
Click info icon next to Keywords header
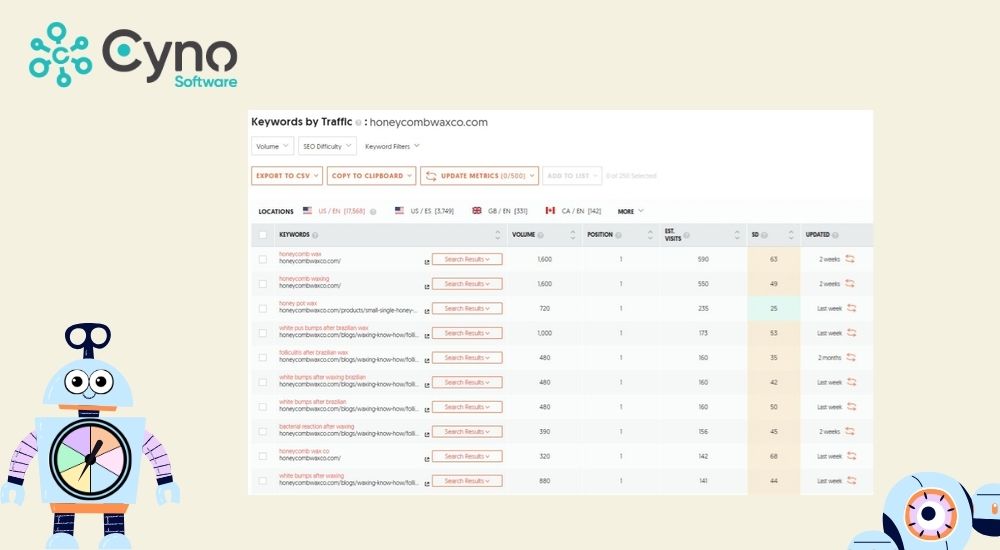[x=315, y=235]
